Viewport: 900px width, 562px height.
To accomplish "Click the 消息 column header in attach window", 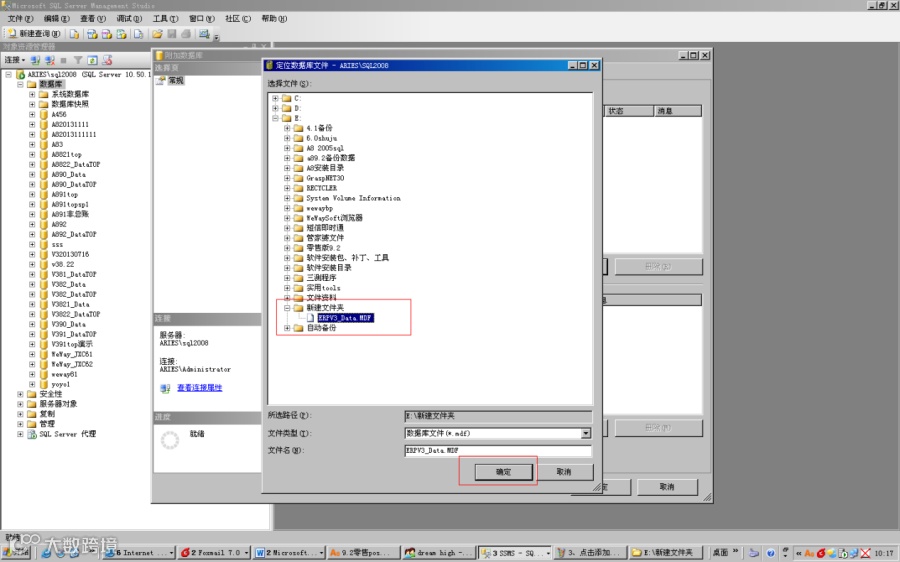I will [x=678, y=111].
